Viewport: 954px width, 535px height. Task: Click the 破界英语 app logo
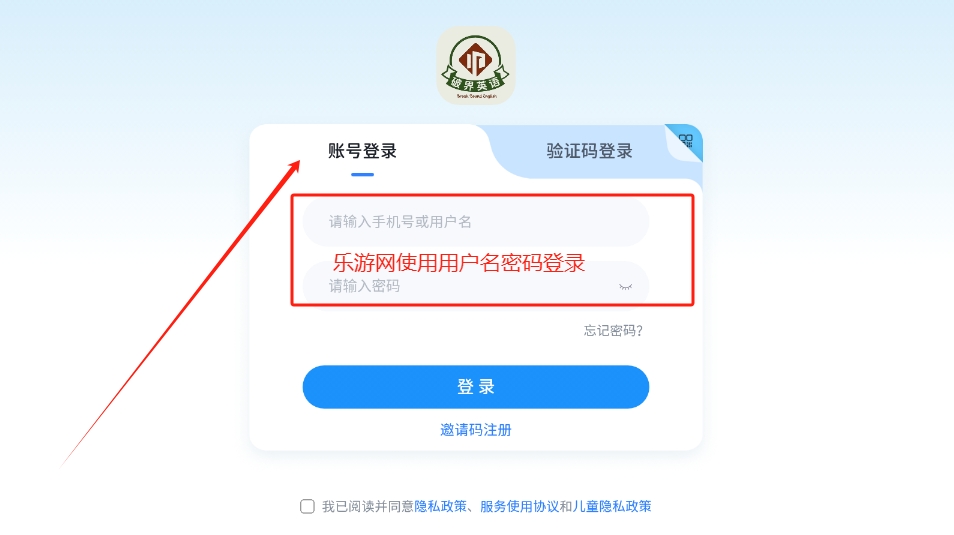(476, 65)
